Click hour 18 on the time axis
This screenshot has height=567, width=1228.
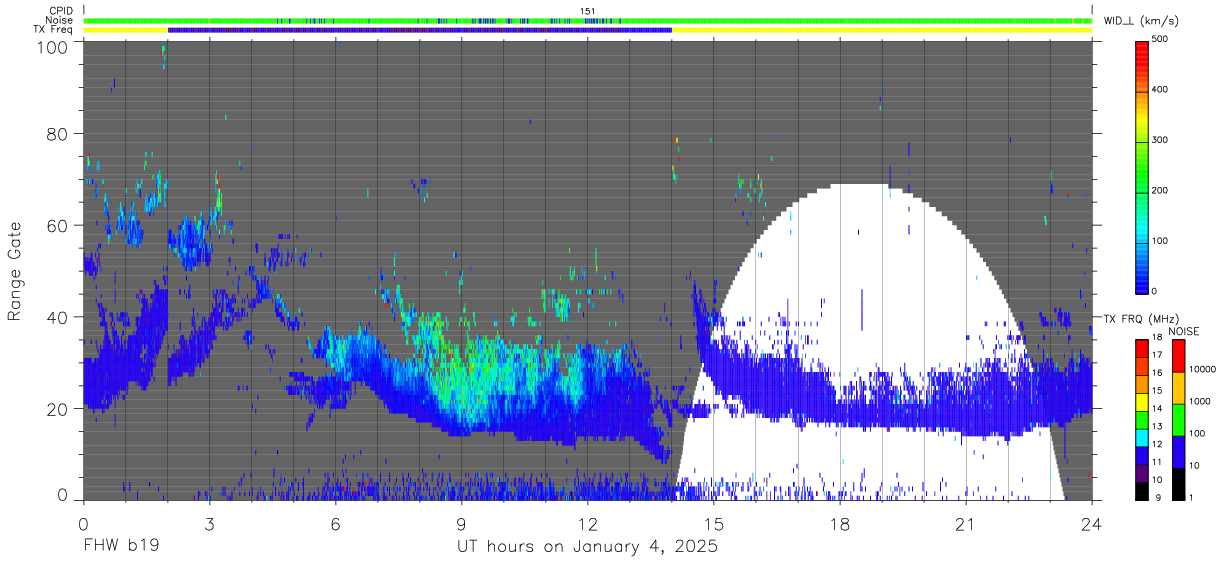click(840, 524)
